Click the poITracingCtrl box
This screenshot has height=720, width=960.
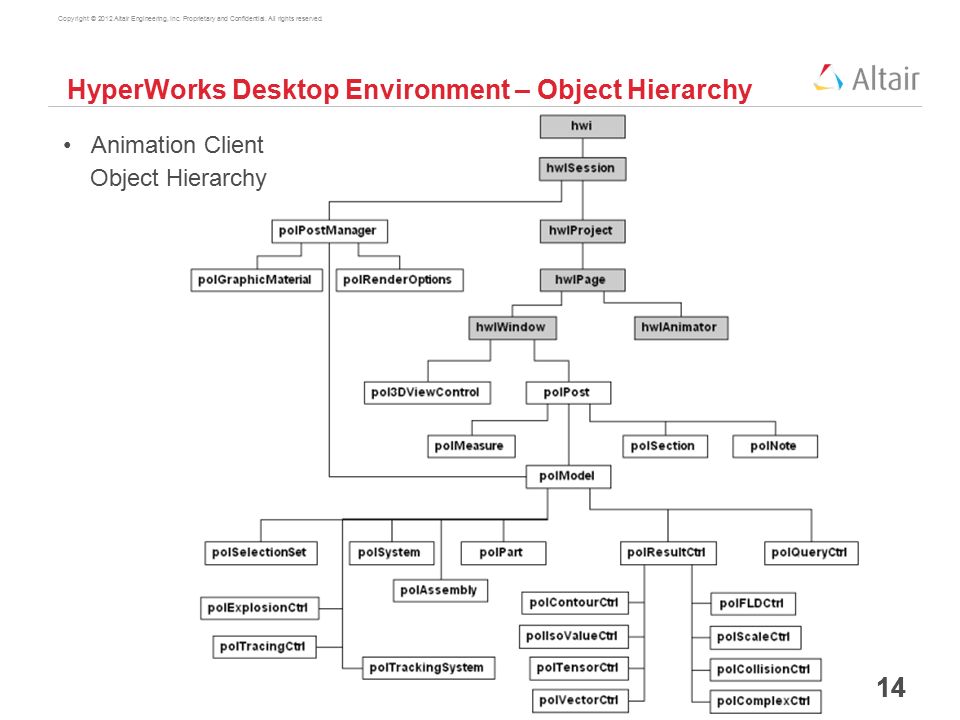pos(264,647)
